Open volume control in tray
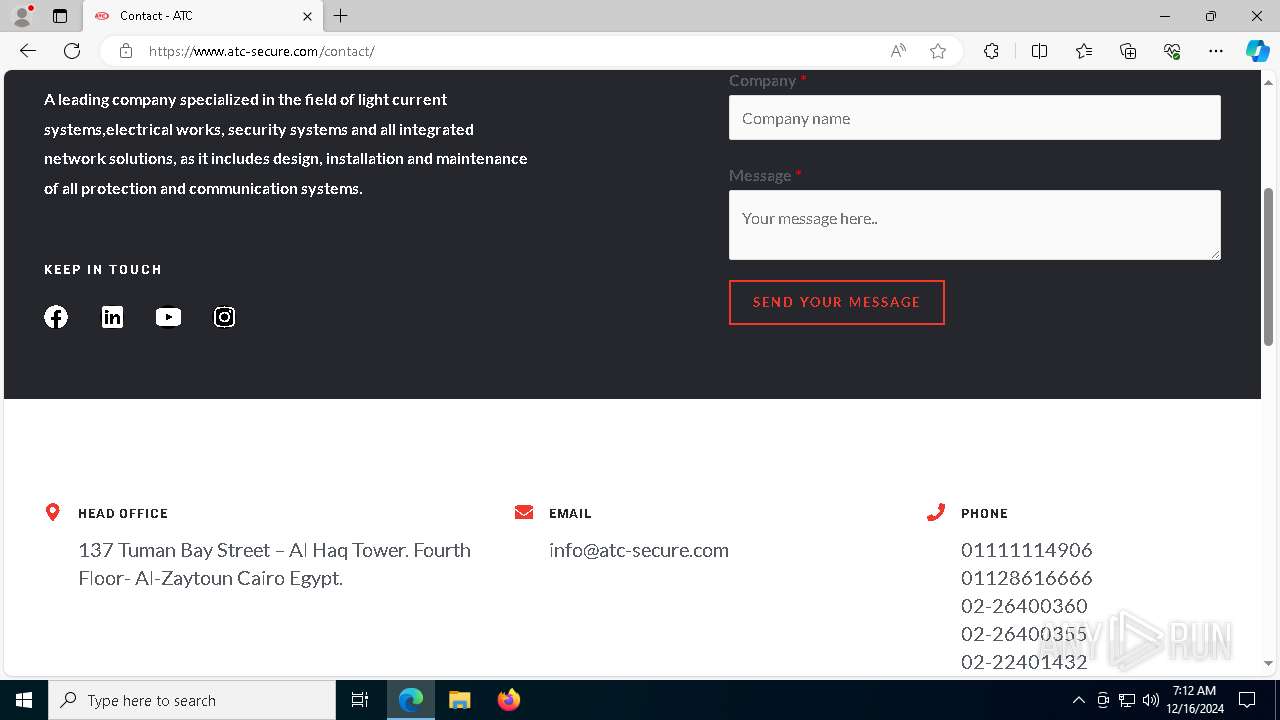Screen dimensions: 1280x720 click(1150, 700)
